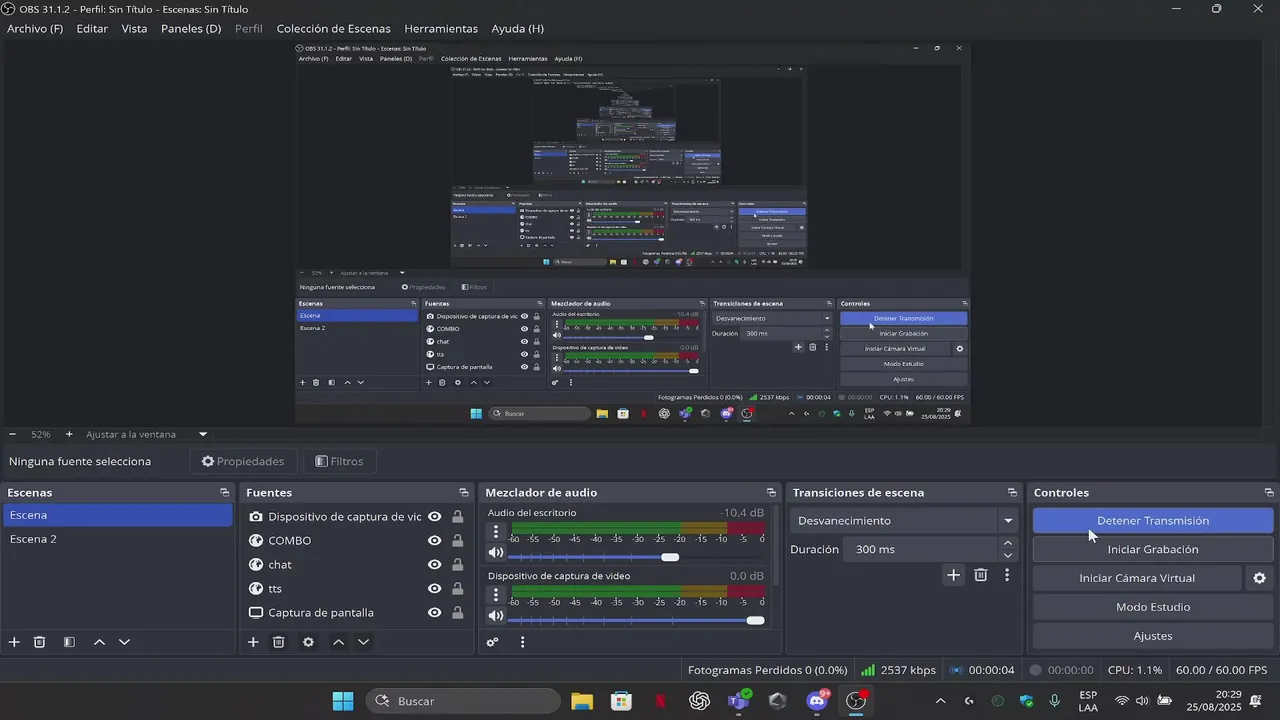The width and height of the screenshot is (1280, 720).
Task: Open Editar menu
Action: tap(92, 29)
